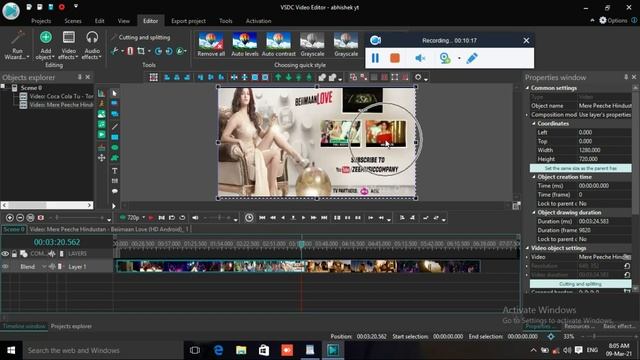The width and height of the screenshot is (640, 360).
Task: Zoom out the timeline with minus icon
Action: [20, 218]
